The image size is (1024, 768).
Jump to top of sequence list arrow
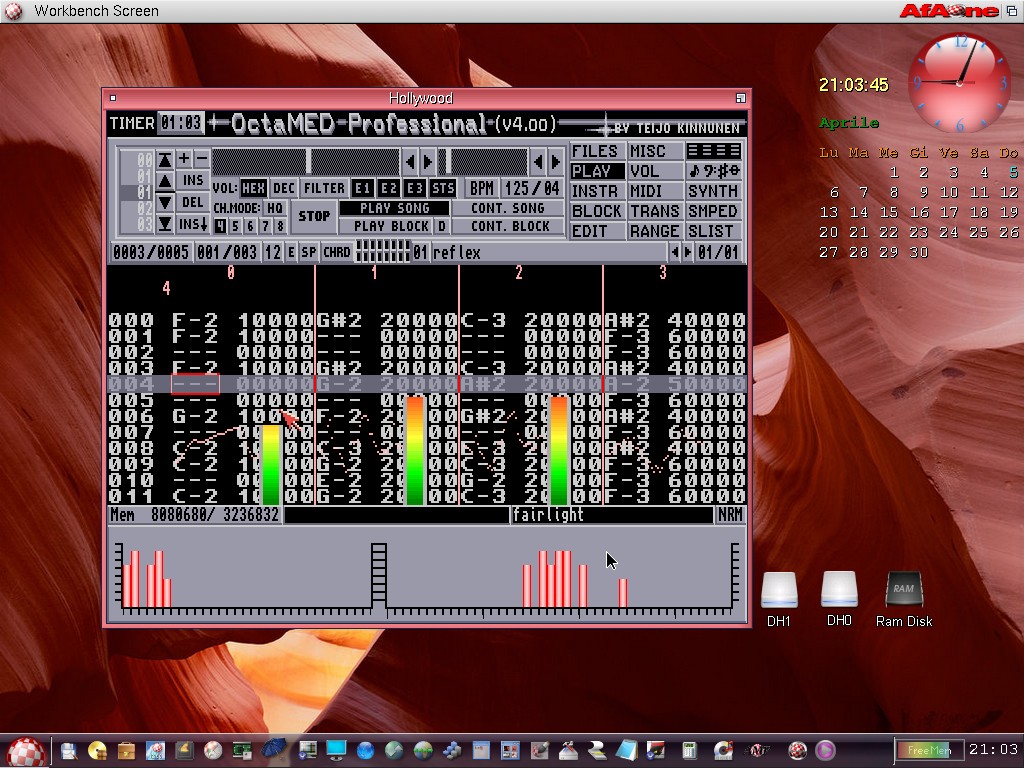coord(165,160)
